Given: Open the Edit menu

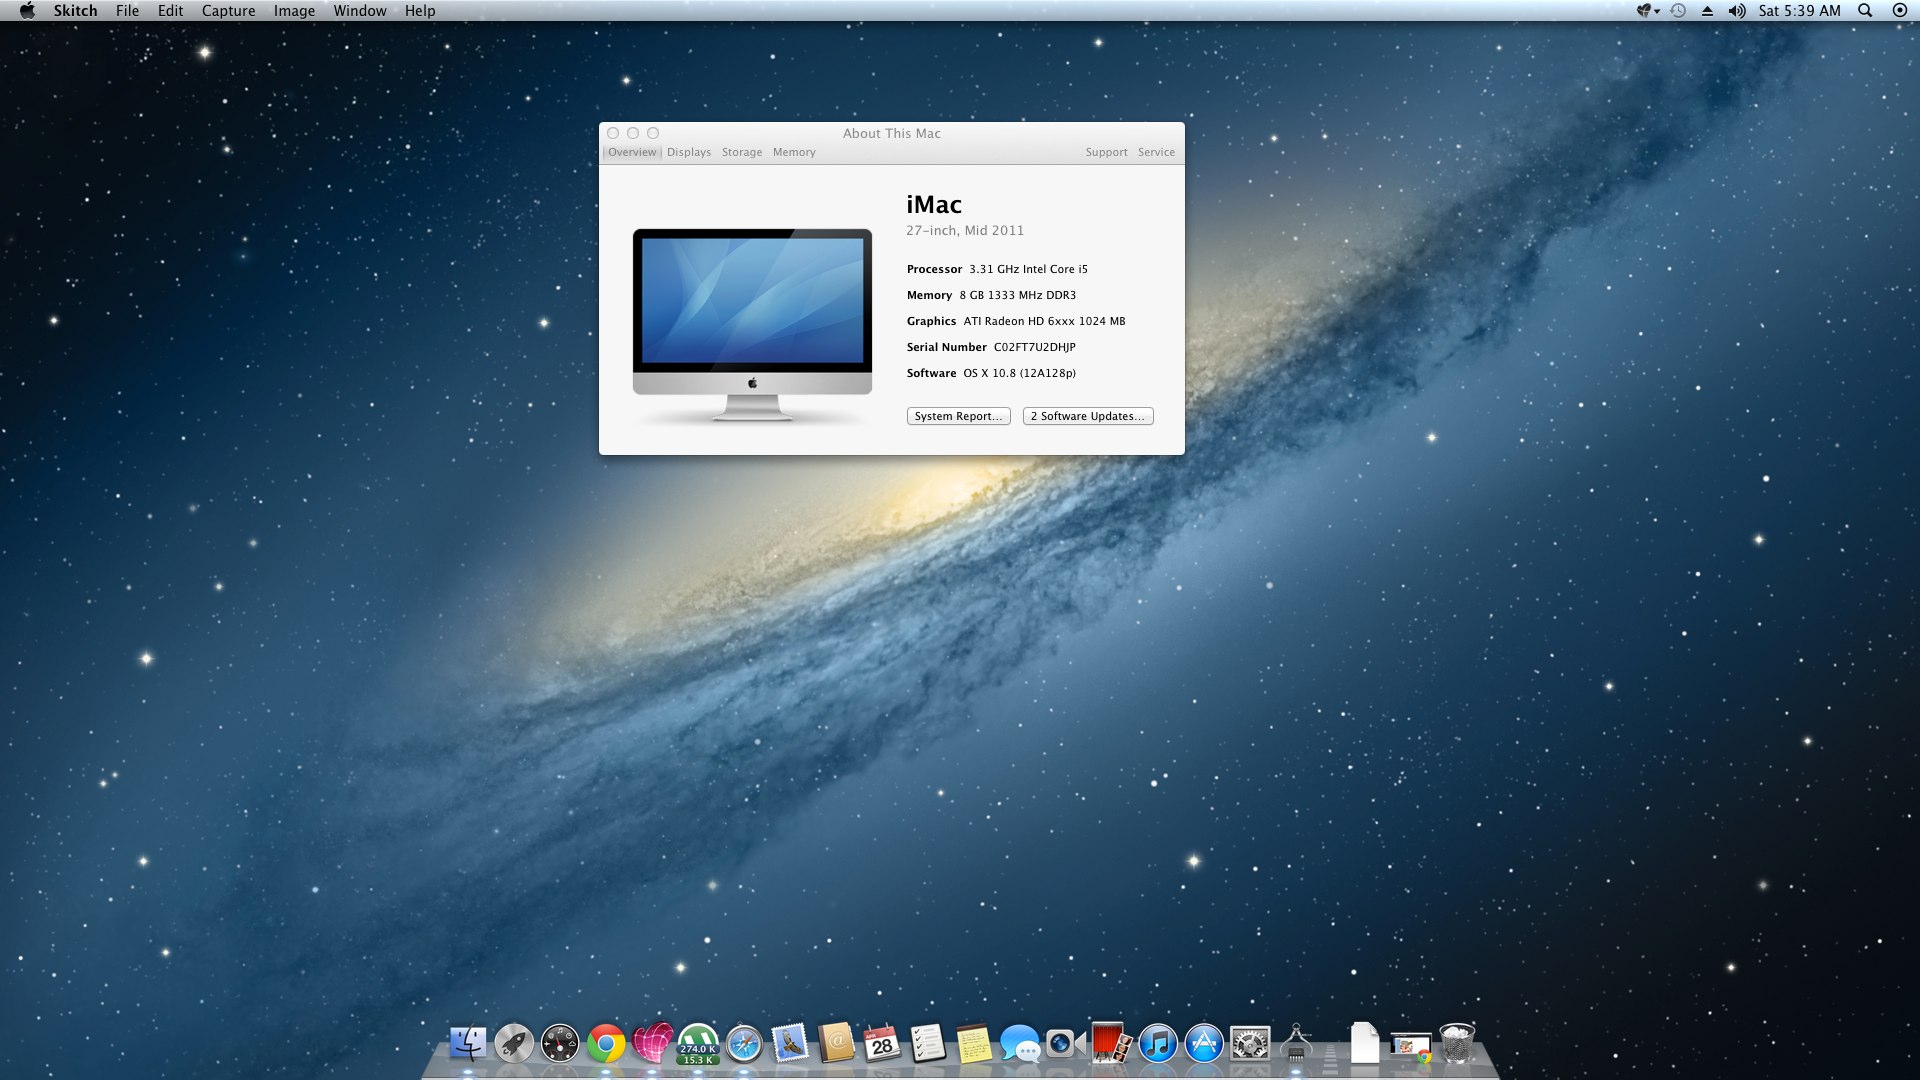Looking at the screenshot, I should pyautogui.click(x=170, y=11).
